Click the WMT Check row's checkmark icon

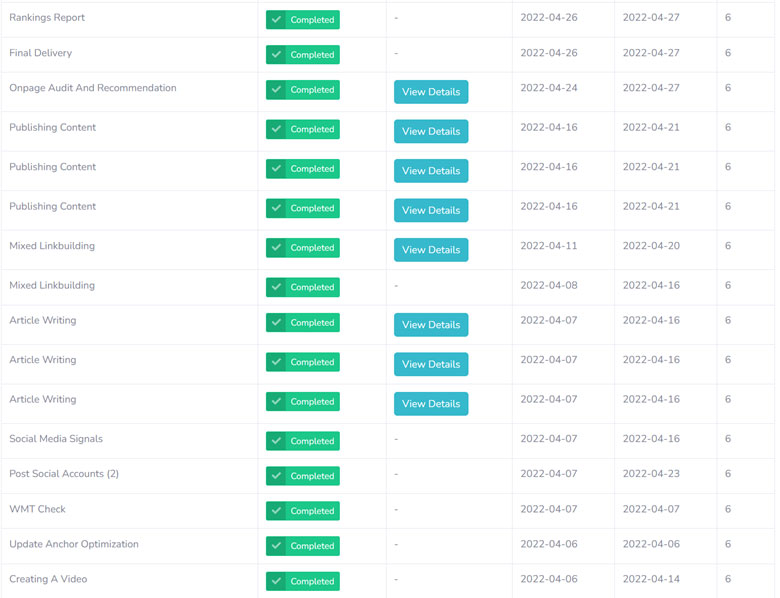tap(275, 511)
